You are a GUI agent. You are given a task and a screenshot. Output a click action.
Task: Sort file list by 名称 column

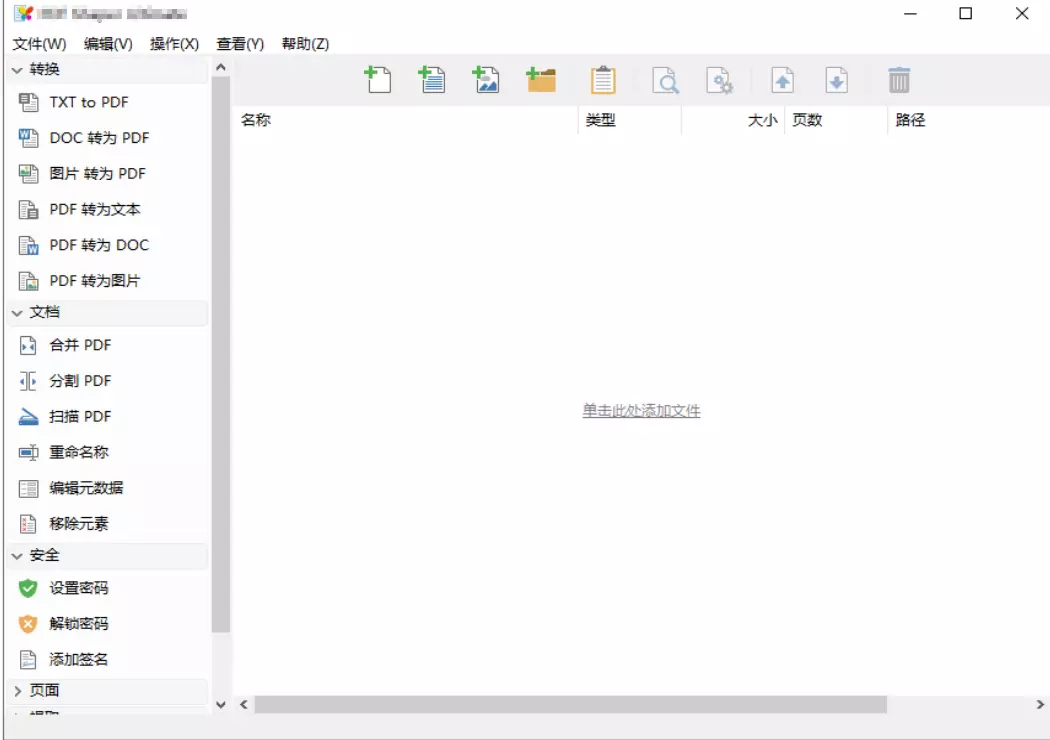[405, 121]
